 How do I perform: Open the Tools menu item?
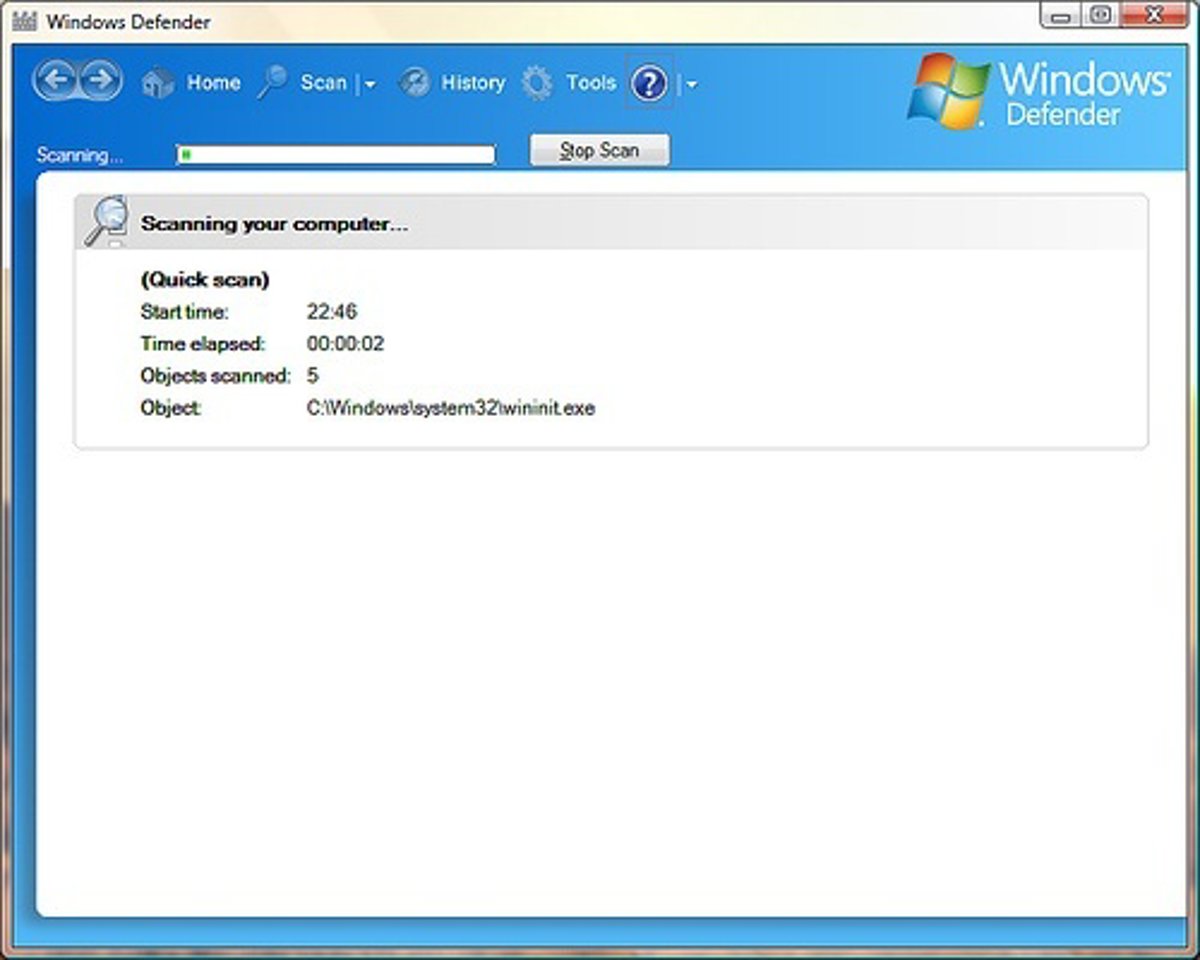click(590, 83)
